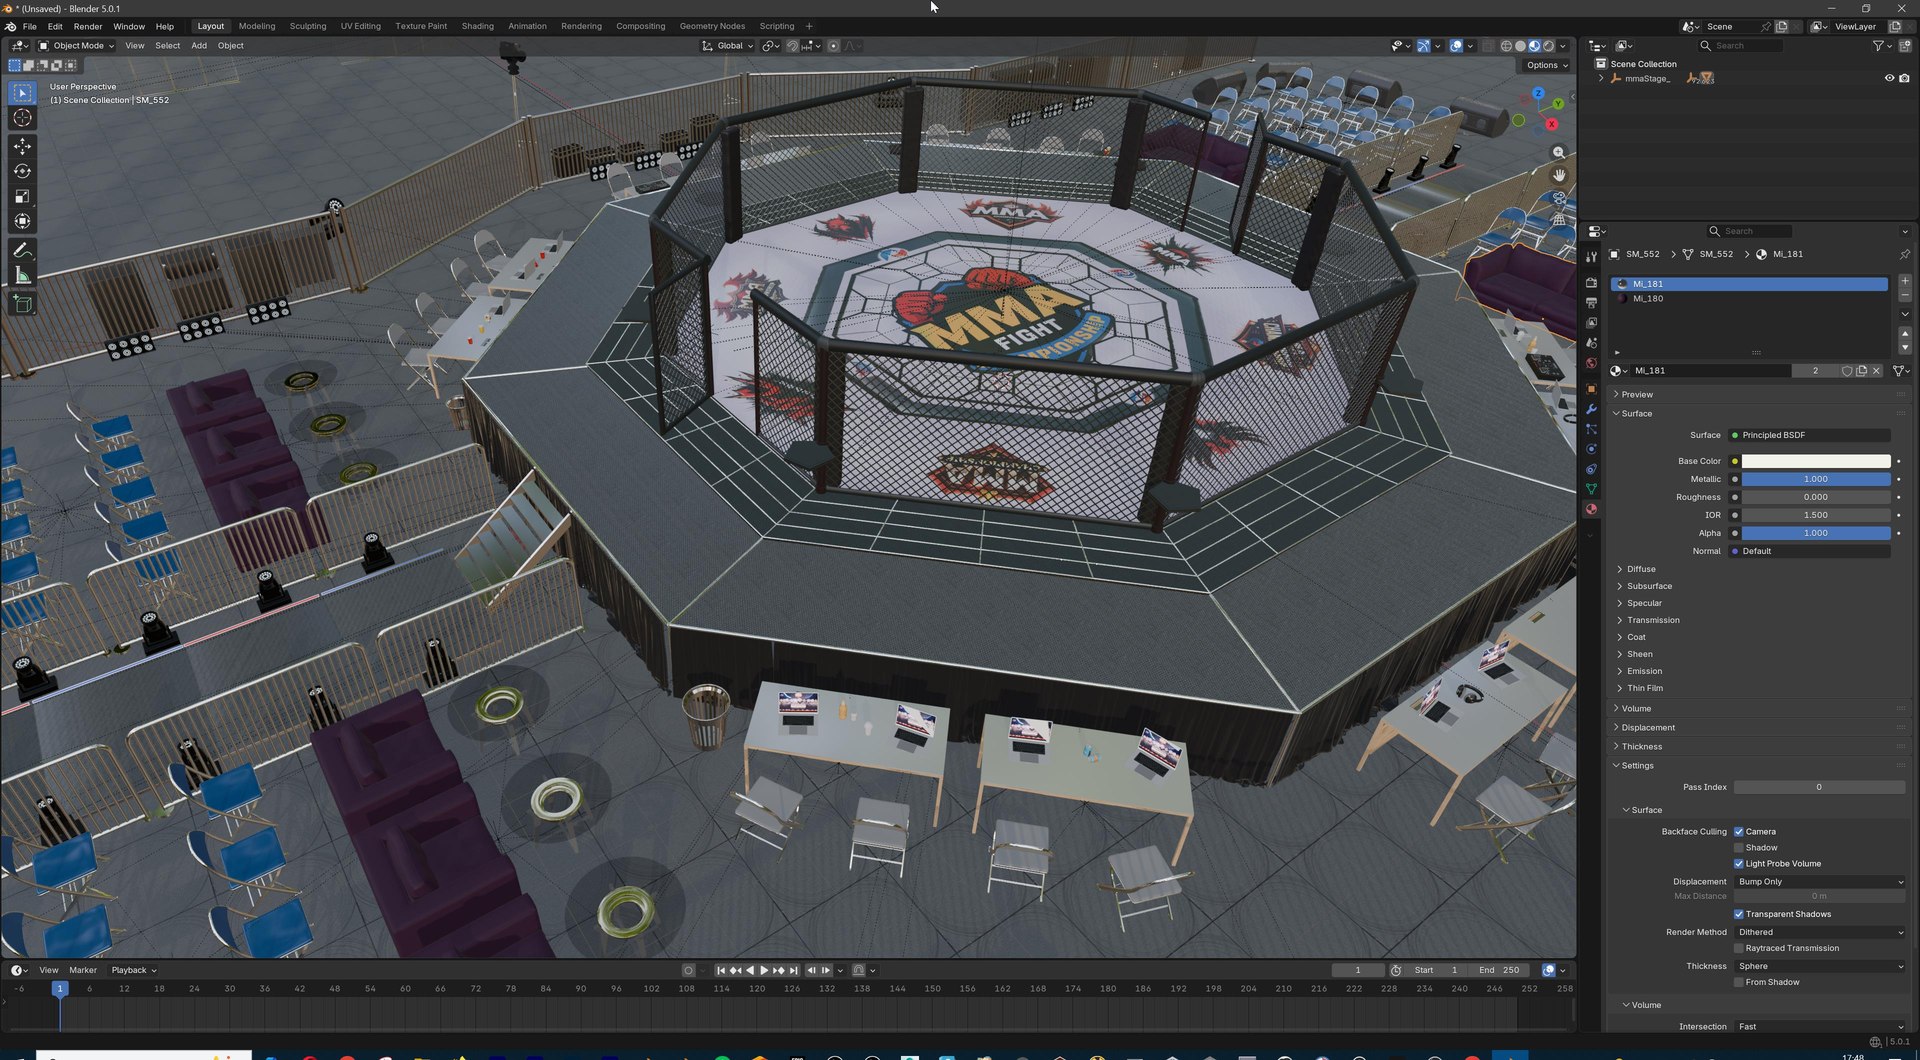This screenshot has width=1920, height=1060.
Task: Add a new material slot with plus
Action: point(1904,281)
